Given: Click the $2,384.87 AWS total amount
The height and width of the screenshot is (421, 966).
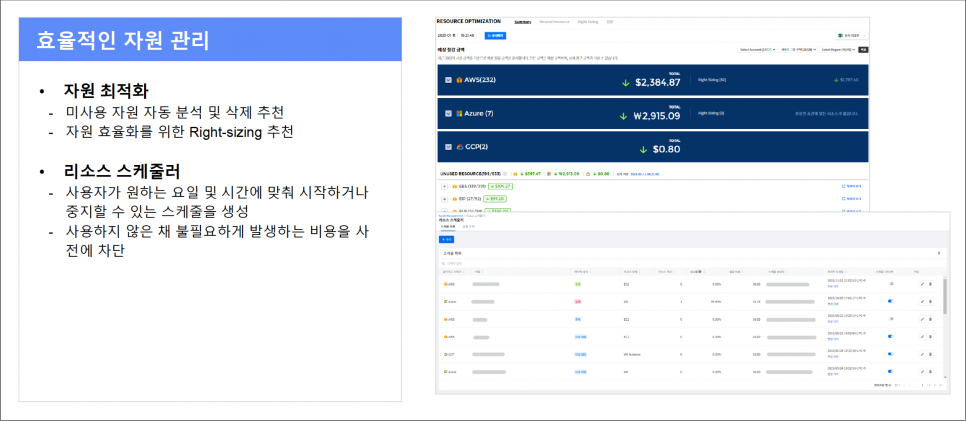Looking at the screenshot, I should pos(657,83).
